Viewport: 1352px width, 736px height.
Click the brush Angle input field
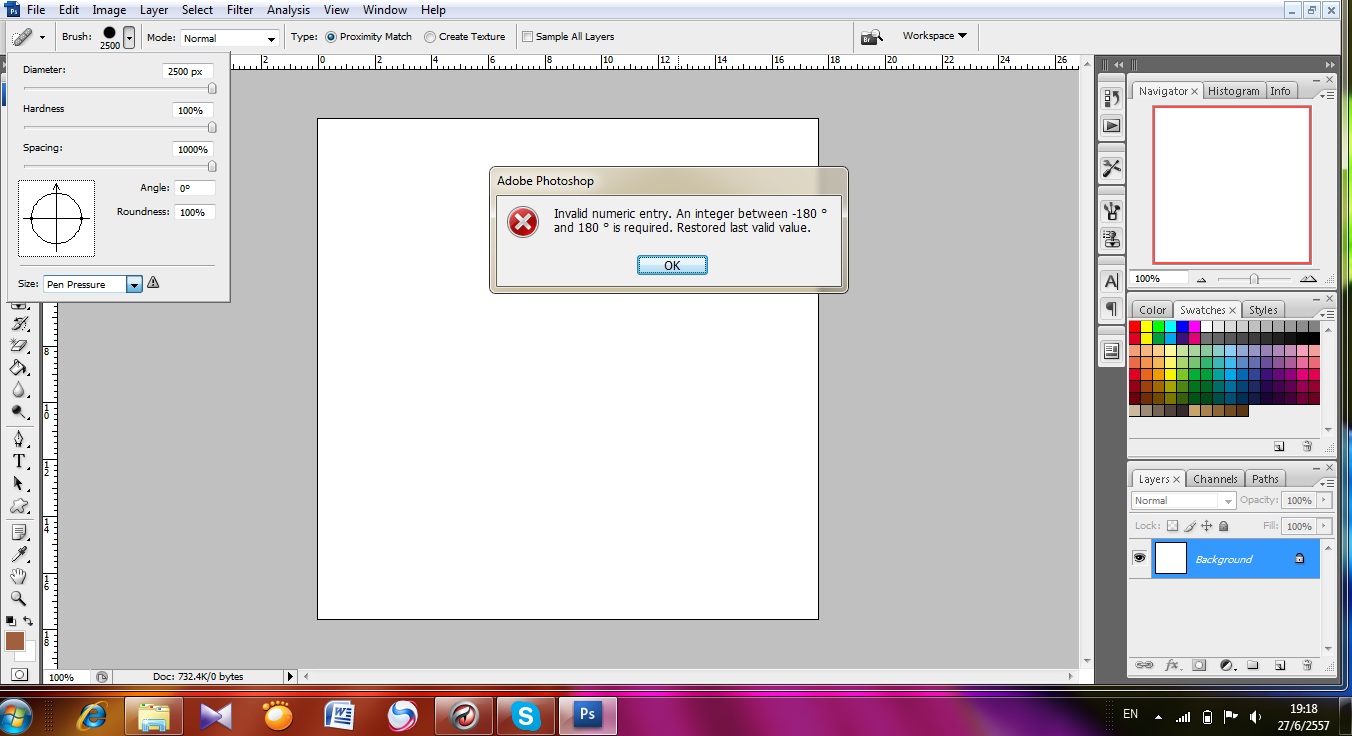tap(194, 188)
